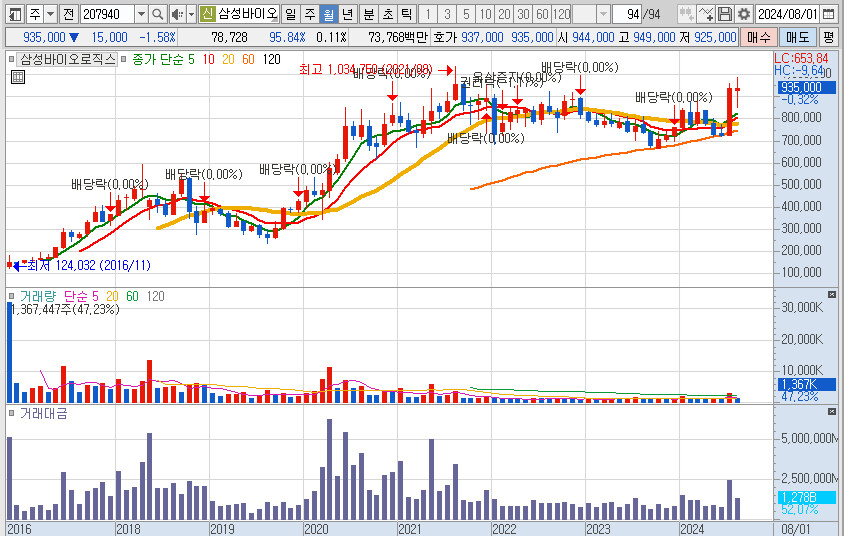Switch to the 일 daily period tab
Image resolution: width=844 pixels, height=536 pixels.
point(290,14)
